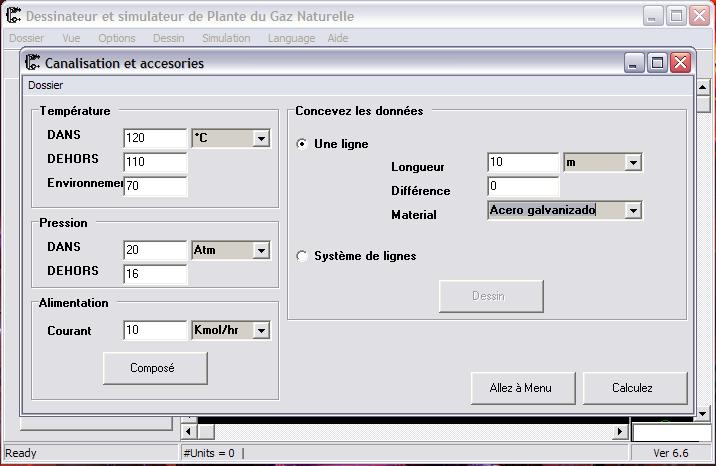Click the Canalisation et accesories window icon
716x466 pixels.
tap(32, 62)
